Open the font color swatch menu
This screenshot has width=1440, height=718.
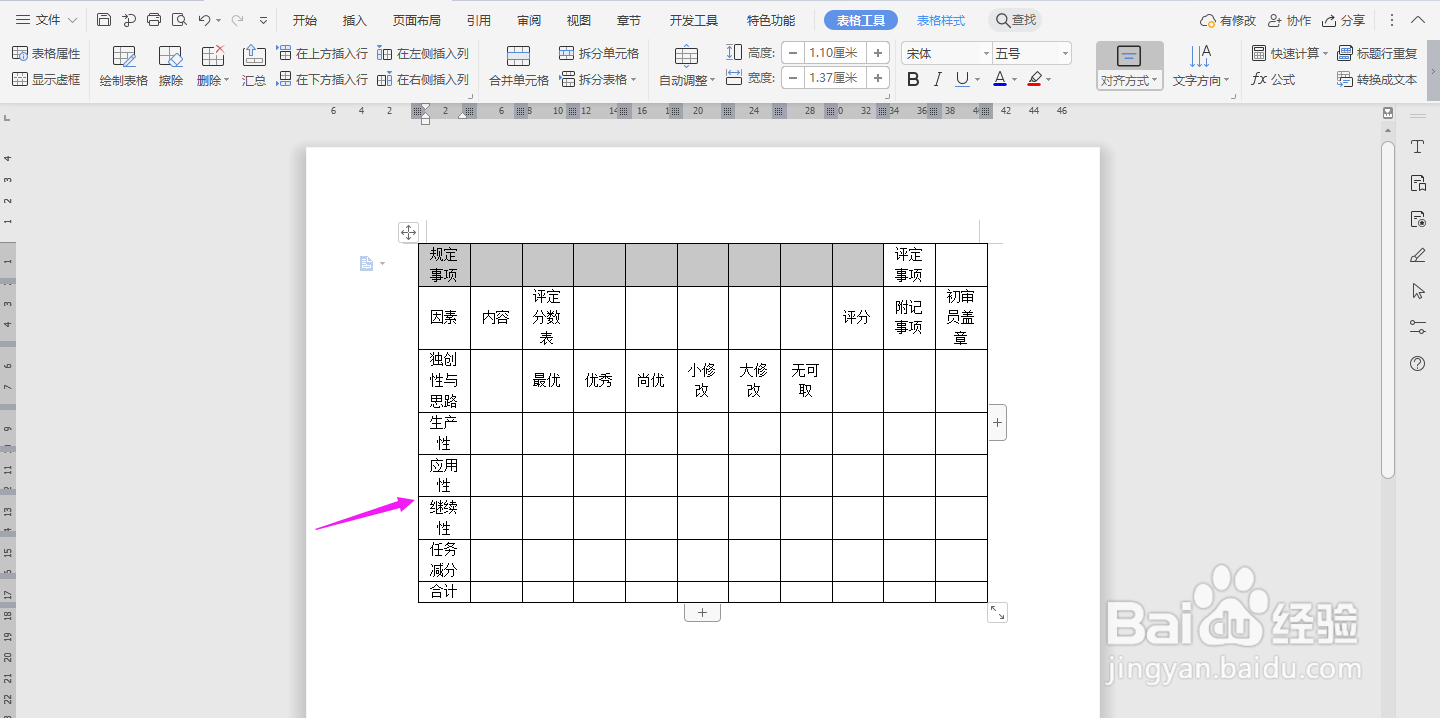coord(1012,79)
